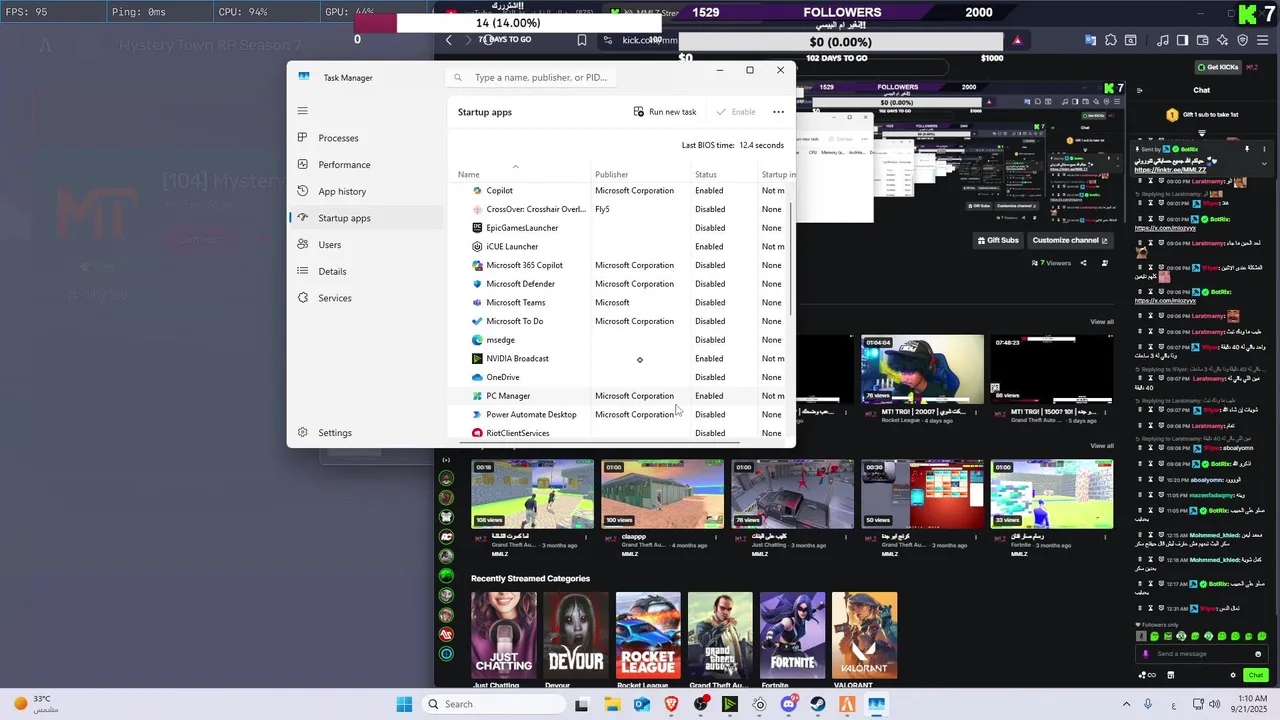This screenshot has width=1280, height=720.
Task: Open the Devour category card
Action: coord(576,635)
